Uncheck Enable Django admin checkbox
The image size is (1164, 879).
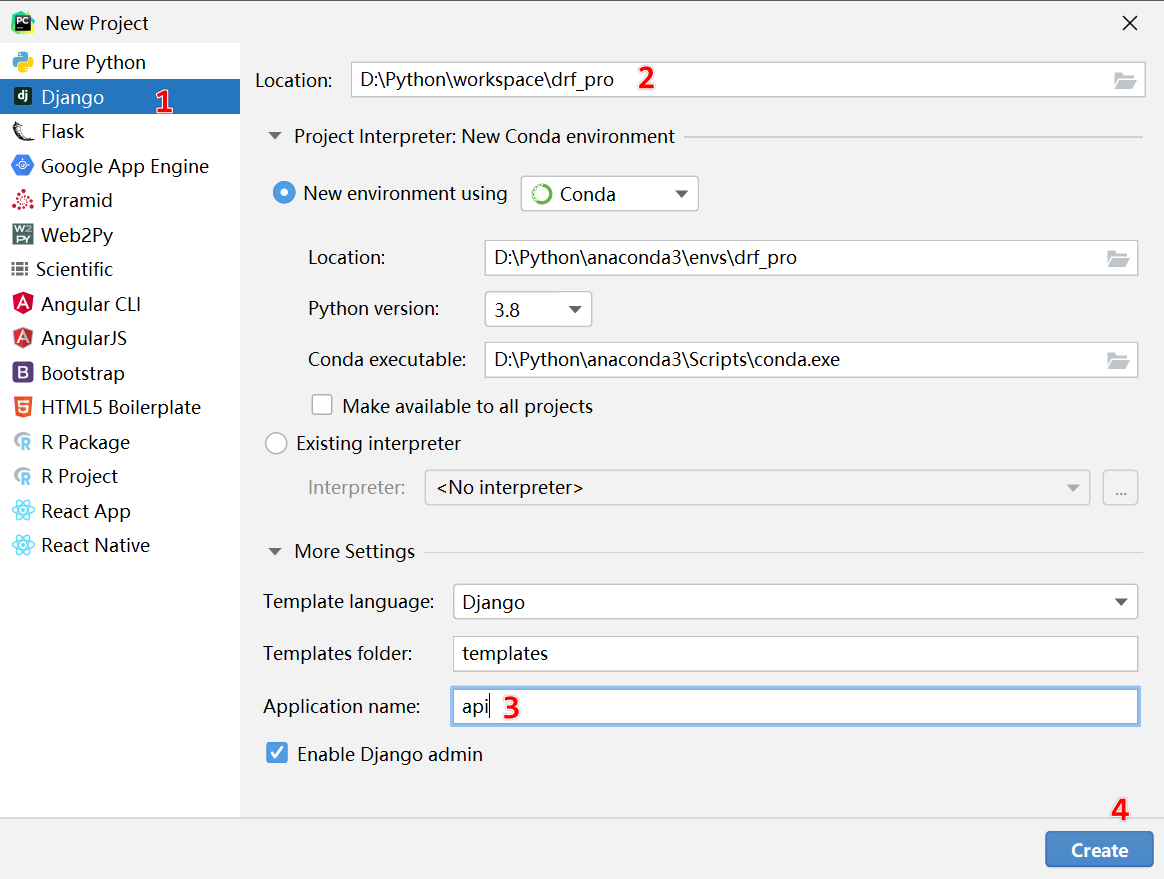(277, 753)
